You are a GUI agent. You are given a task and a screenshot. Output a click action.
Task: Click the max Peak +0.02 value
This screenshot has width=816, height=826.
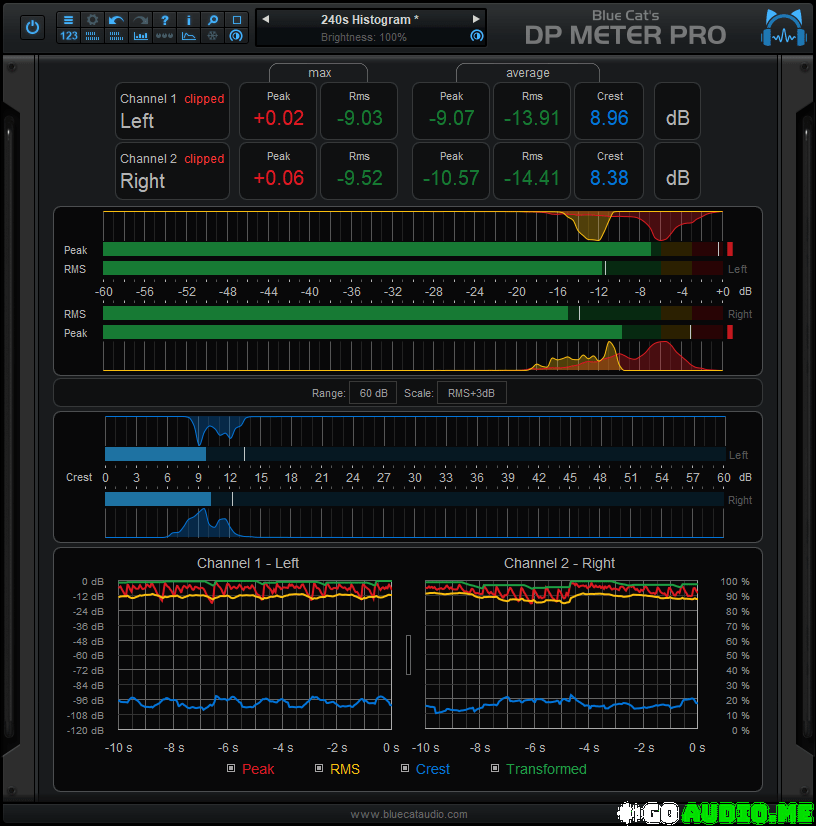tap(278, 118)
